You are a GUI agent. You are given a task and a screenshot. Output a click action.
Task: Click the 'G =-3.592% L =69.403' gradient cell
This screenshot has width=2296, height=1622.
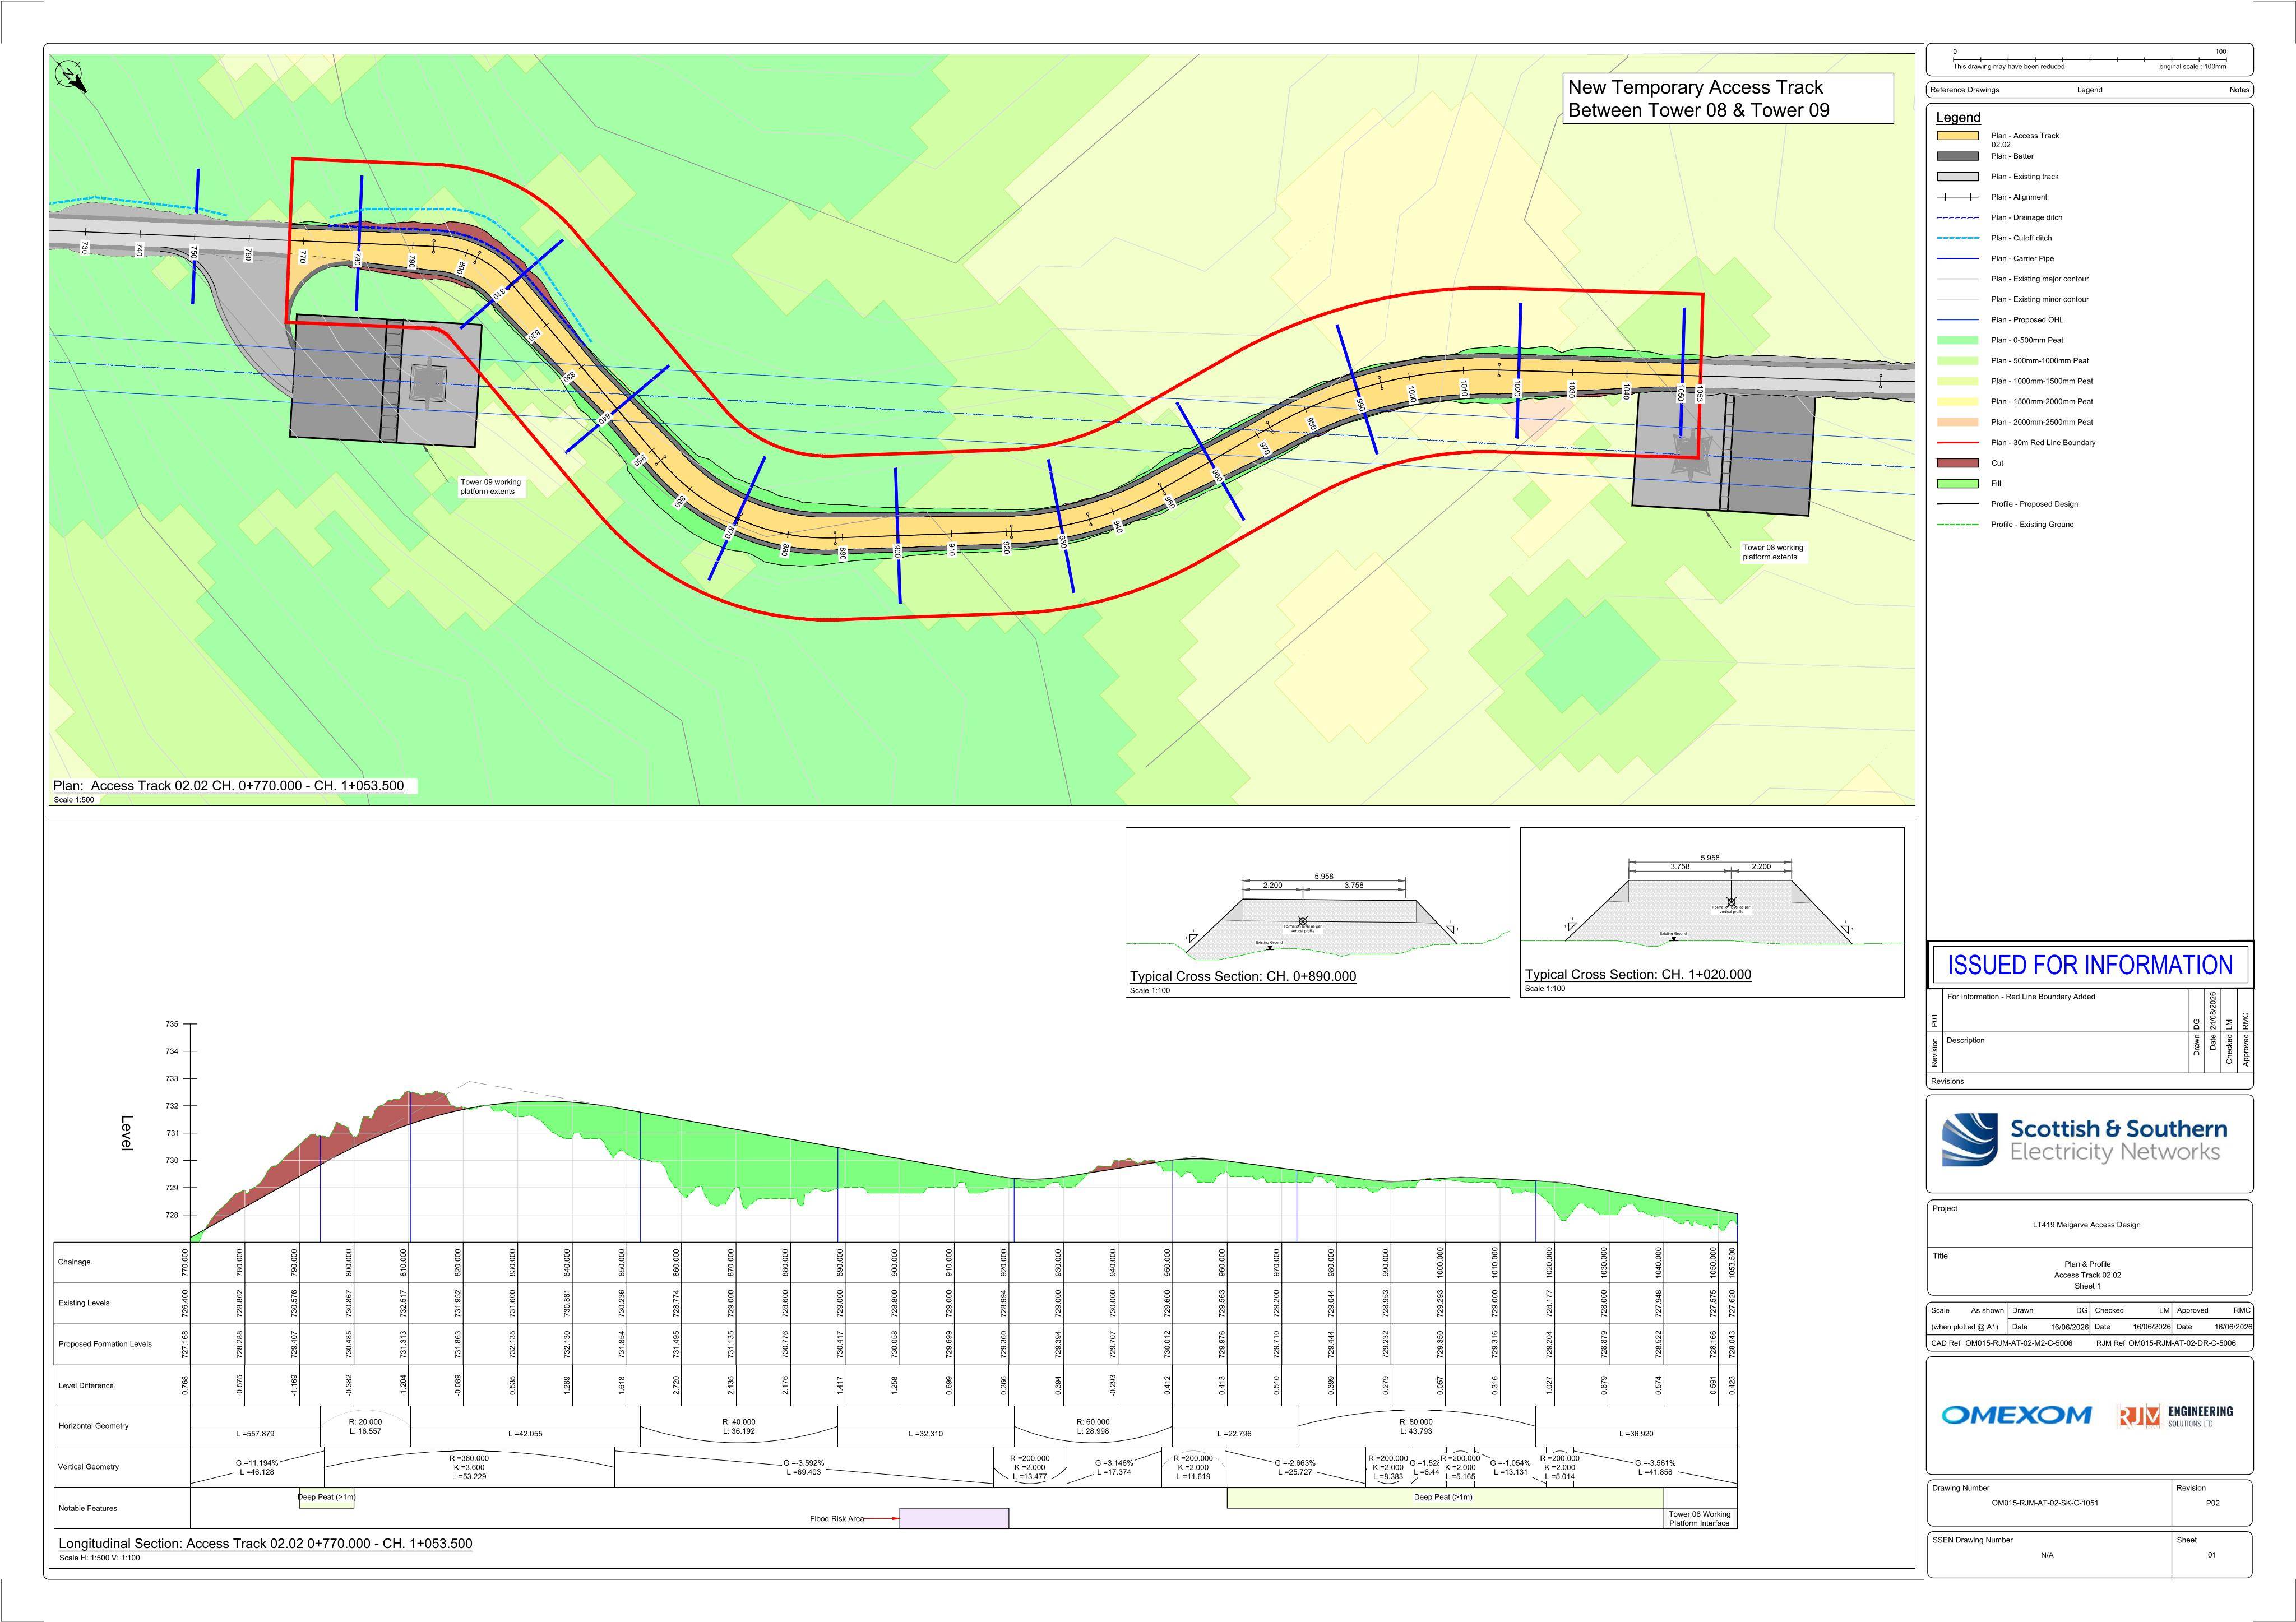803,1467
